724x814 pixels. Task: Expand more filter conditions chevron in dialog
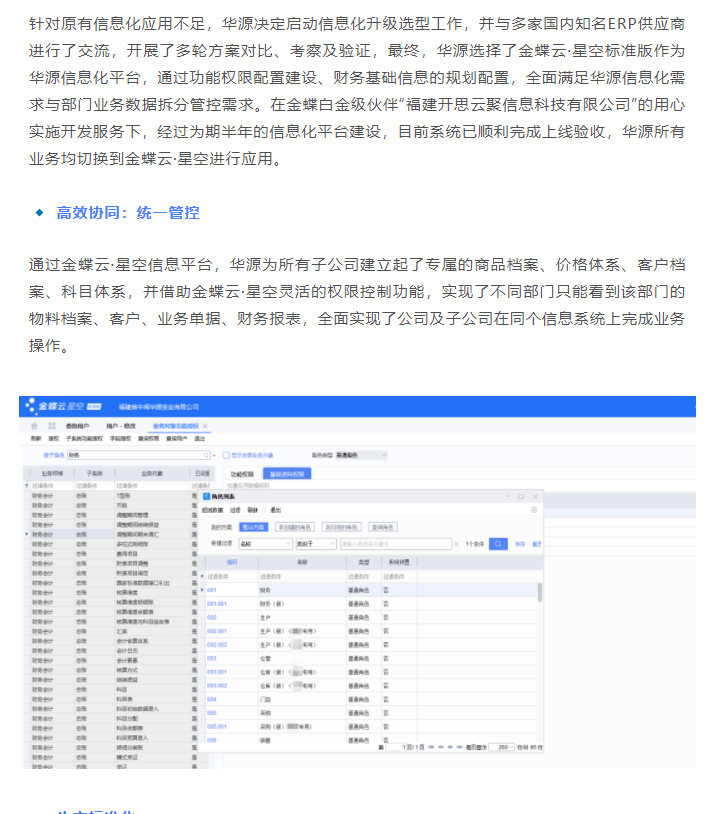(x=456, y=544)
